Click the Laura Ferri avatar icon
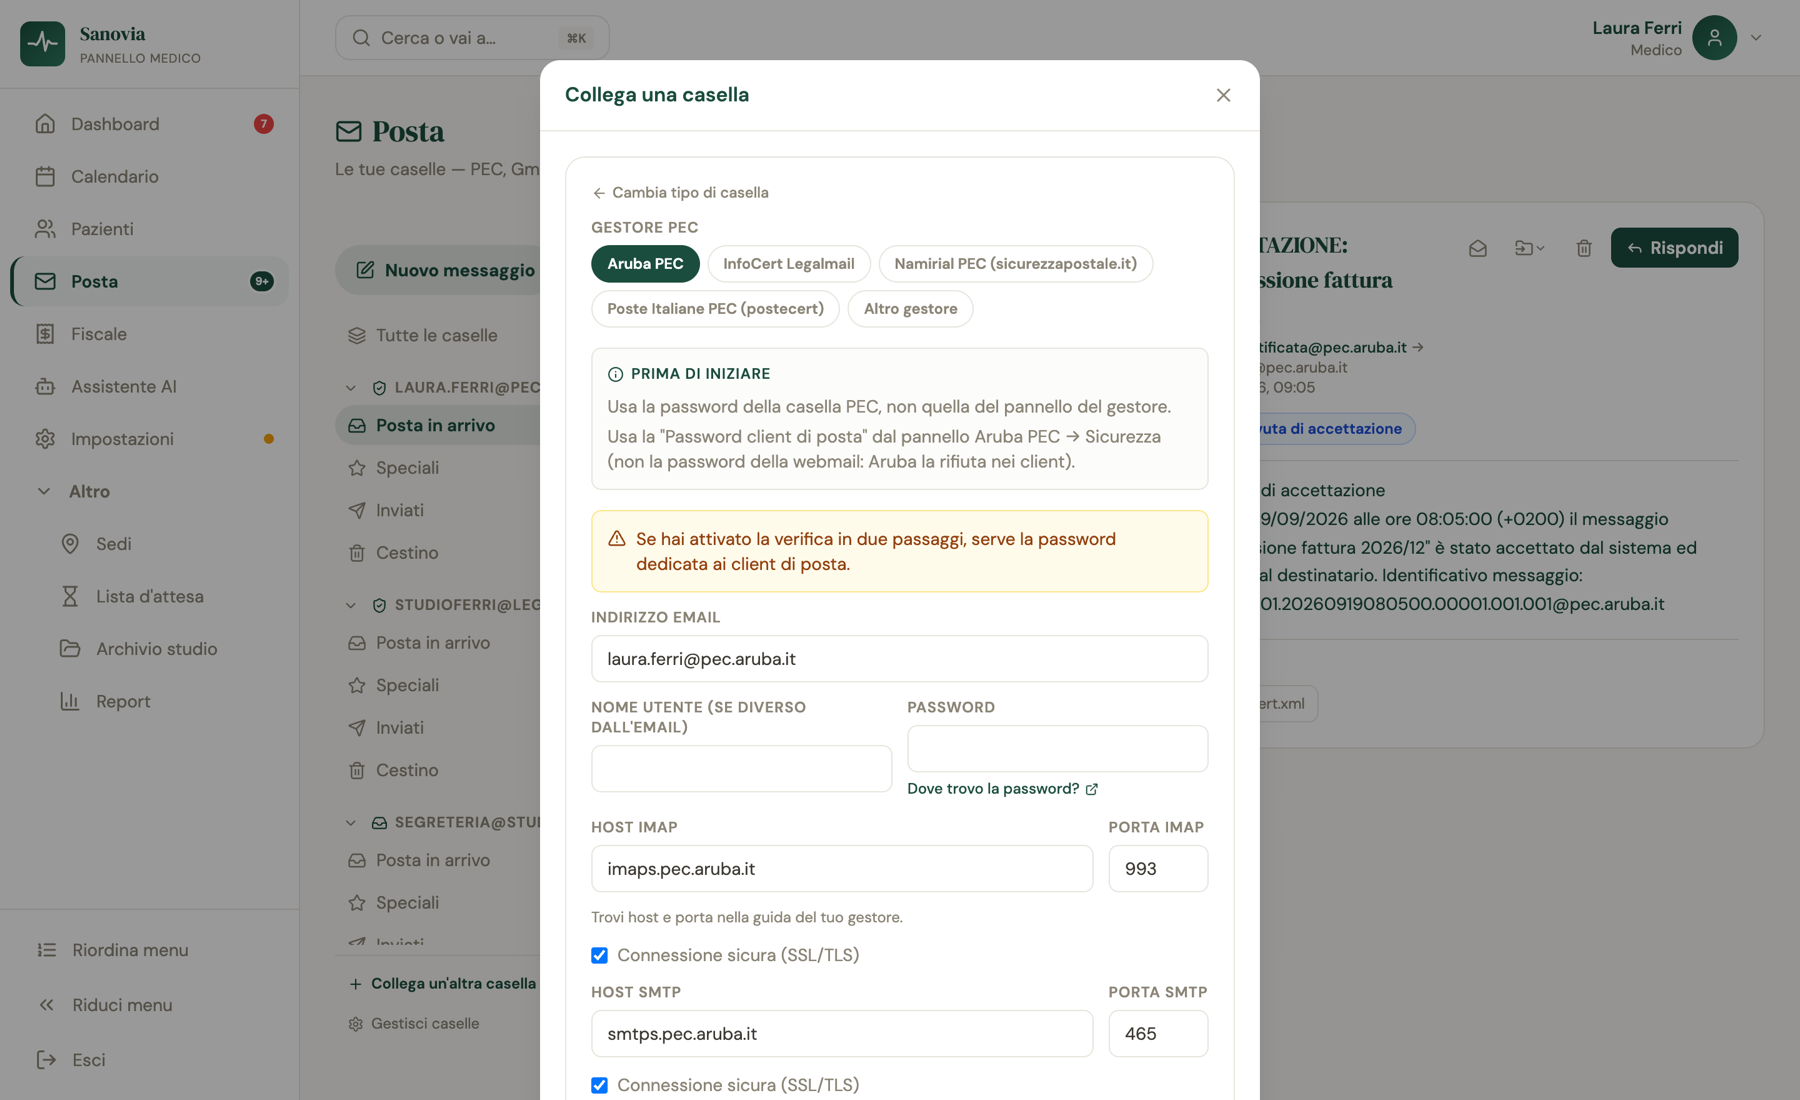This screenshot has height=1100, width=1800. pos(1714,38)
